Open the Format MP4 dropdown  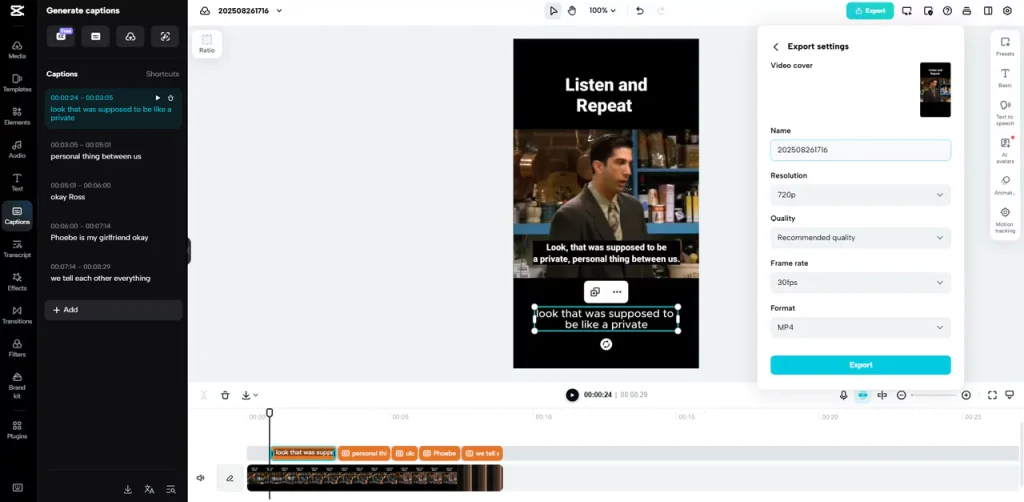860,327
